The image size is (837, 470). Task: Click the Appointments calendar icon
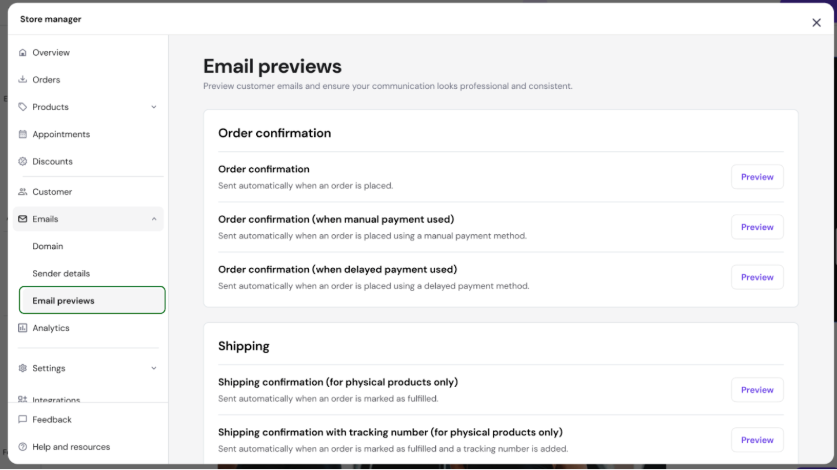[23, 134]
